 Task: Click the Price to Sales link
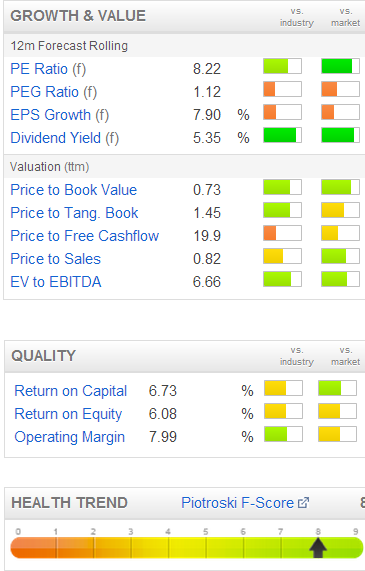(x=55, y=259)
